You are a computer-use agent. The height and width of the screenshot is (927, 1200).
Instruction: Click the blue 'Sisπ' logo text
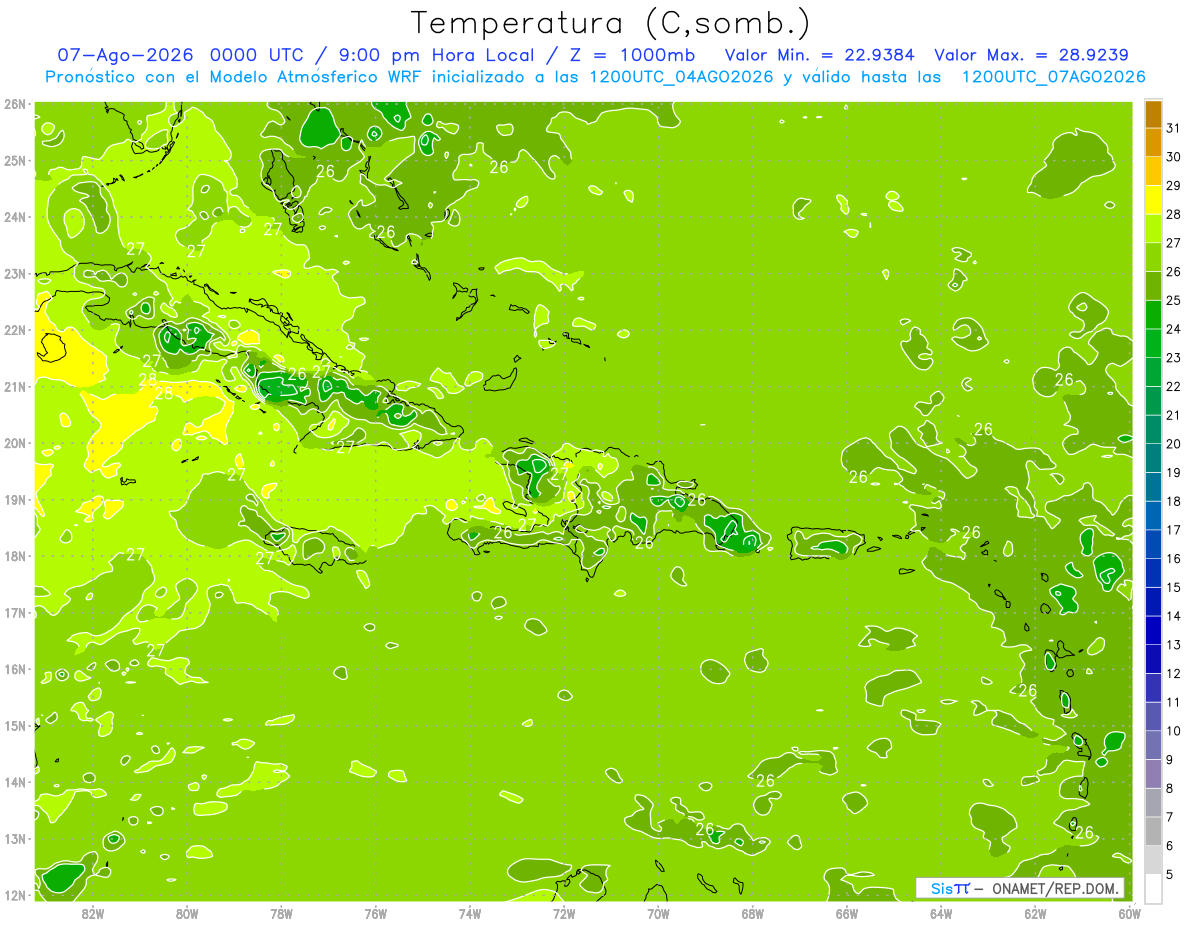point(950,888)
